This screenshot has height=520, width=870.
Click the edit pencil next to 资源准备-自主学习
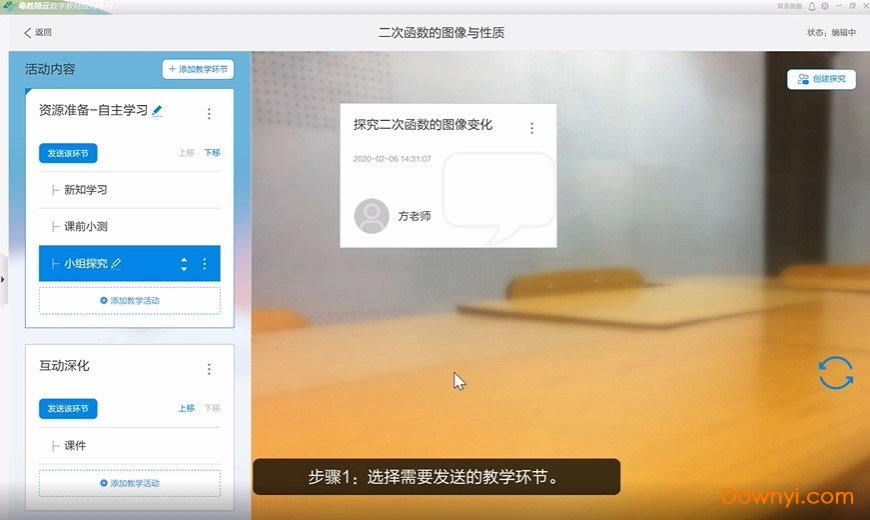(x=157, y=110)
